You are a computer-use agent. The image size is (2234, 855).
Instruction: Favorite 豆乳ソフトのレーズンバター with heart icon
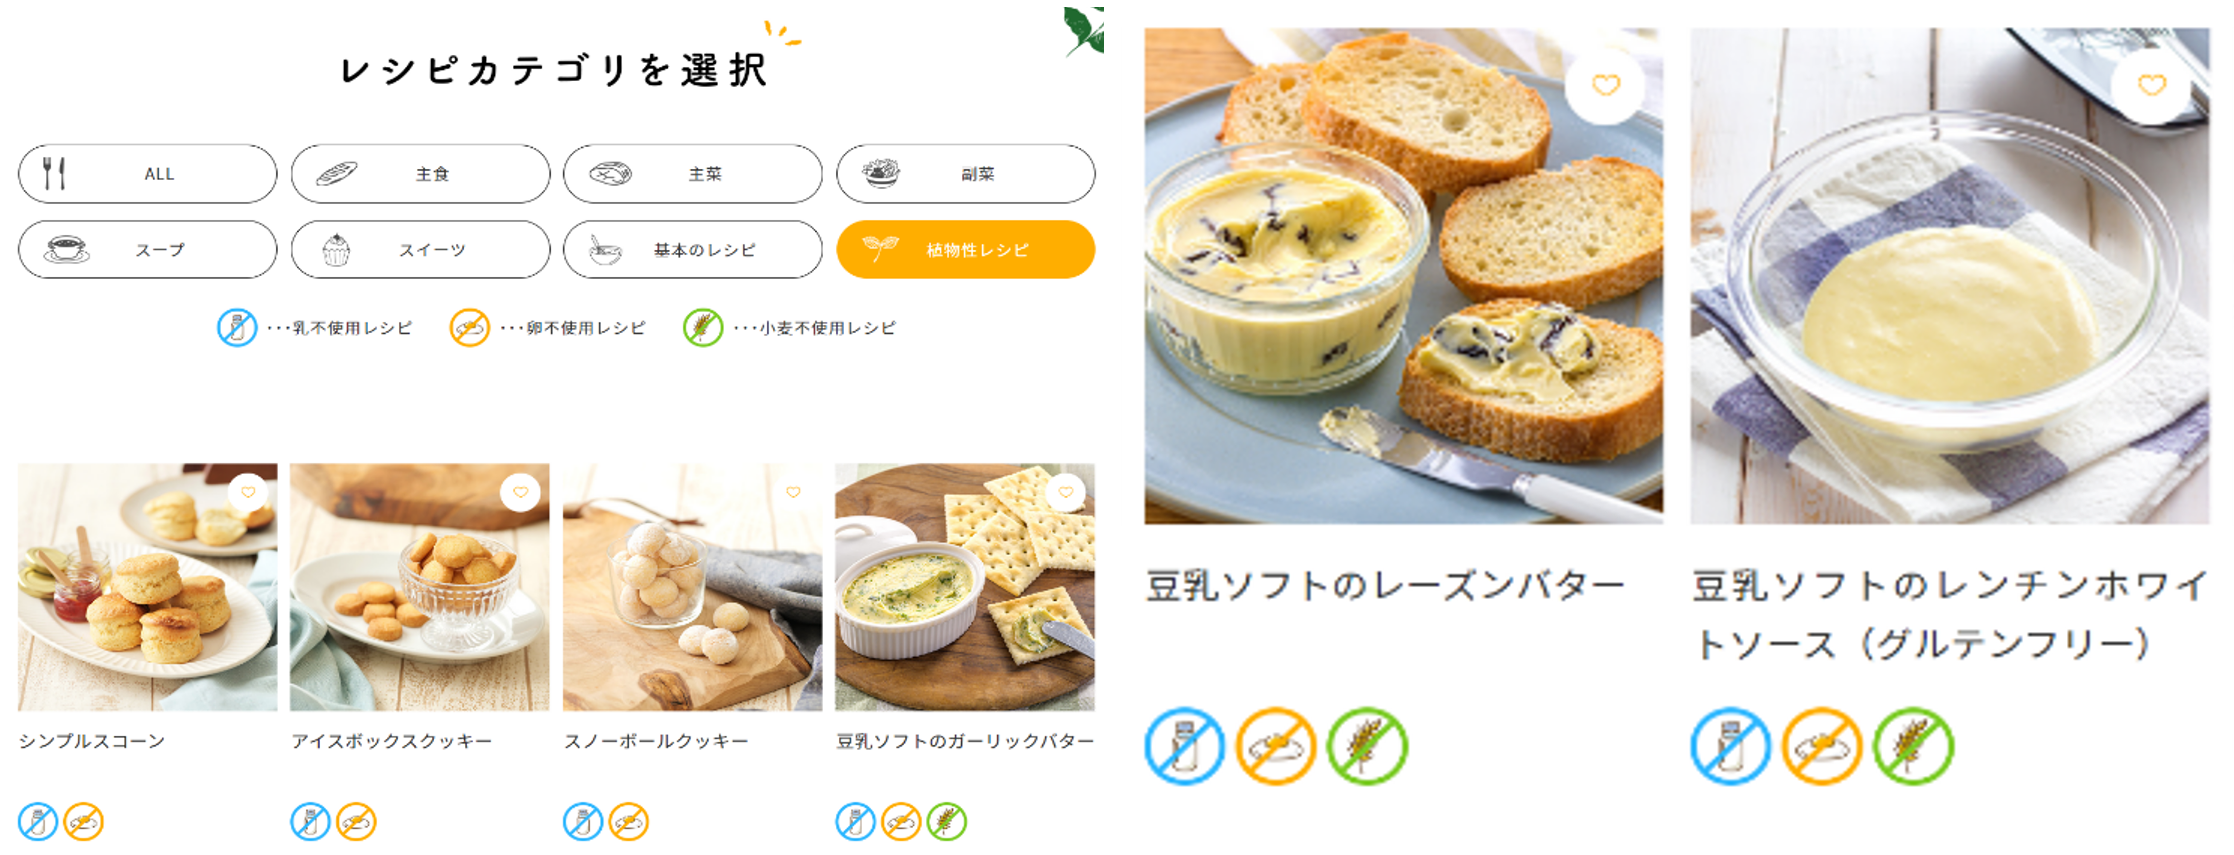tap(1606, 85)
